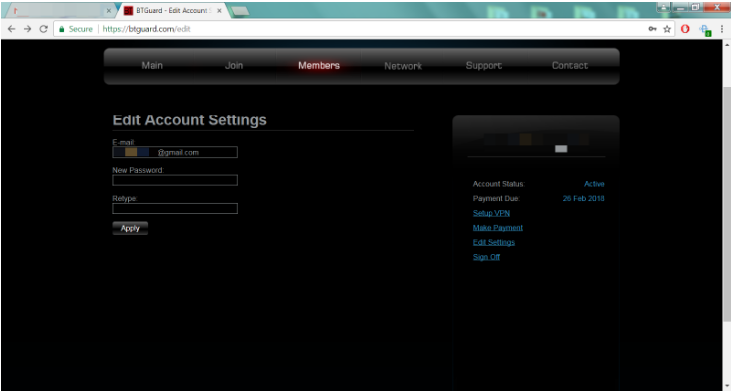Close the Chrome window
The image size is (731, 391).
point(716,7)
